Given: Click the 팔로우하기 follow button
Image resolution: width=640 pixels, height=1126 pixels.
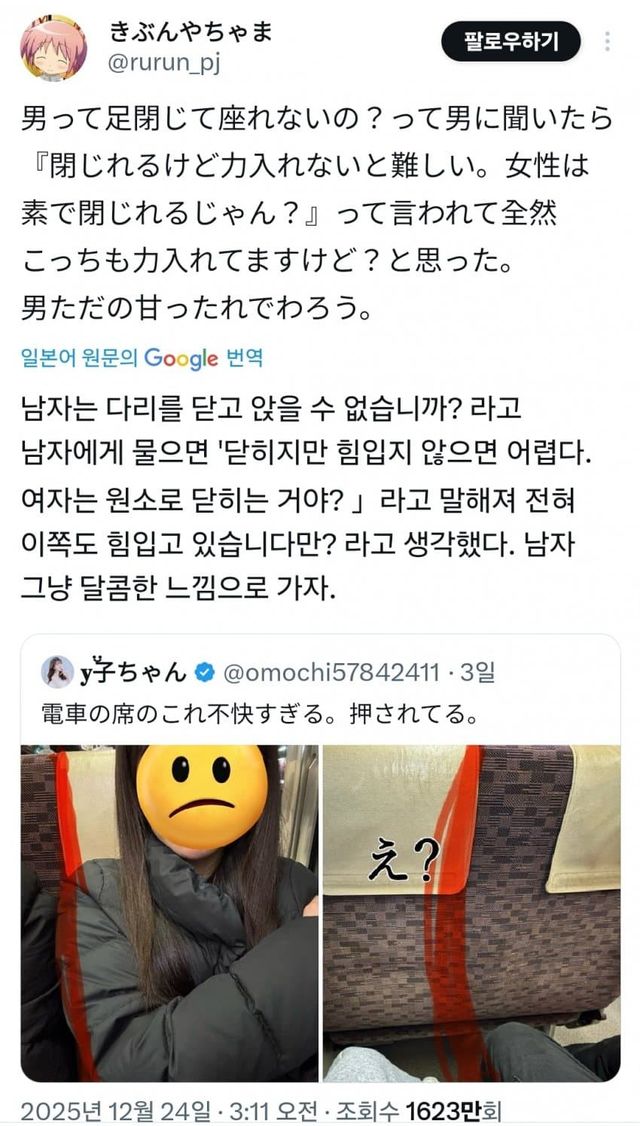Looking at the screenshot, I should click(511, 41).
